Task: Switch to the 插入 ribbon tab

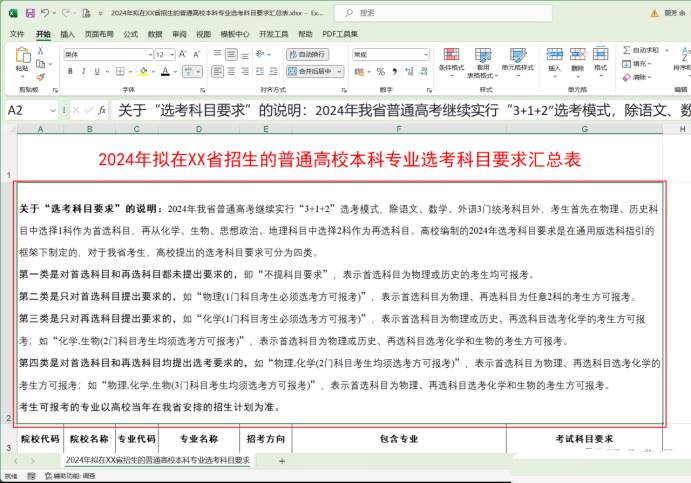Action: [x=67, y=34]
